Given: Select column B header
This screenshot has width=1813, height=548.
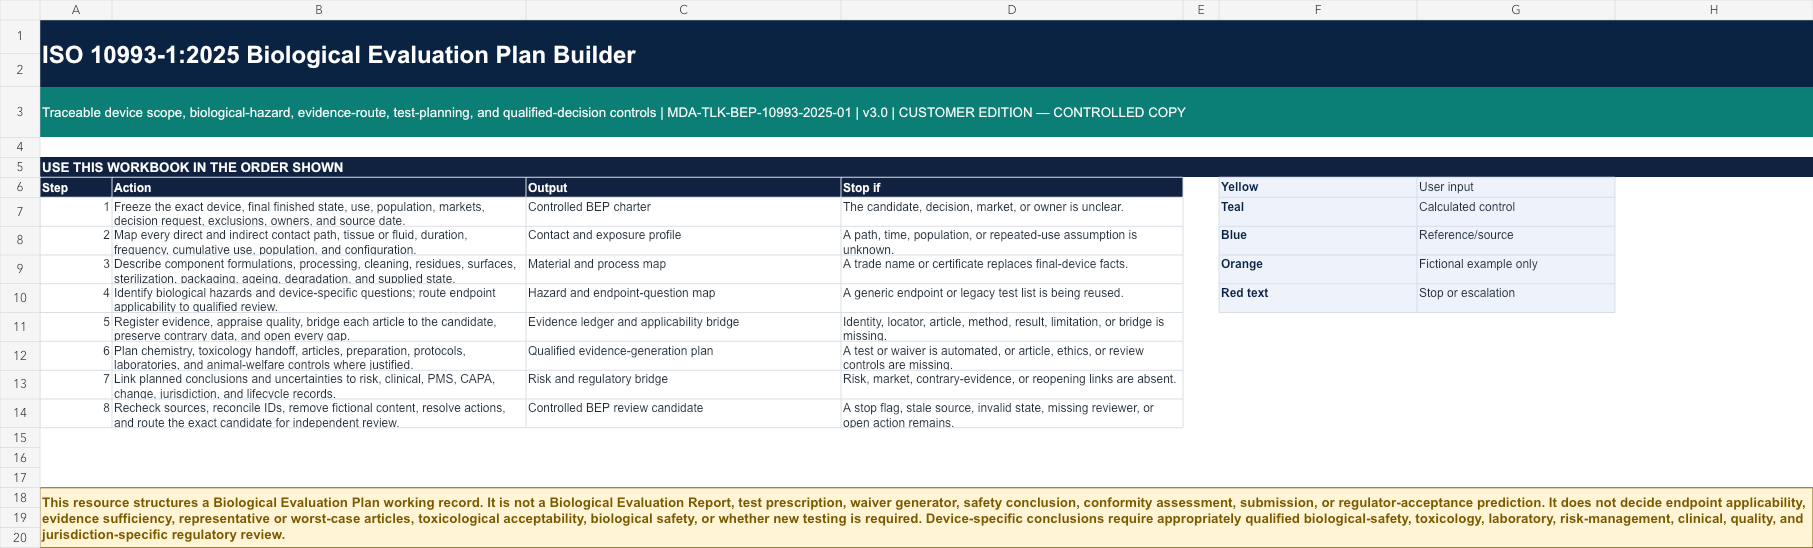Looking at the screenshot, I should (x=319, y=10).
